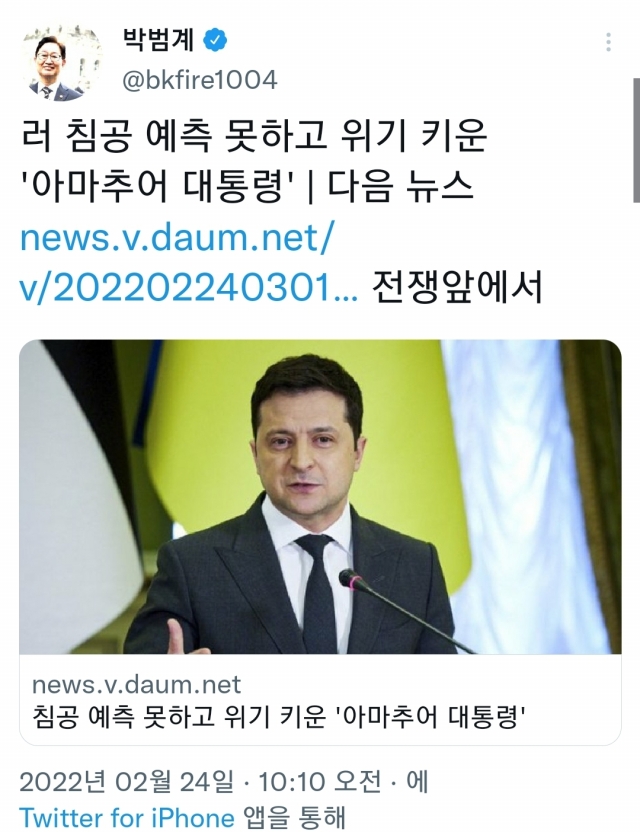The width and height of the screenshot is (640, 832).
Task: Click the display name 박범계
Action: click(x=158, y=39)
